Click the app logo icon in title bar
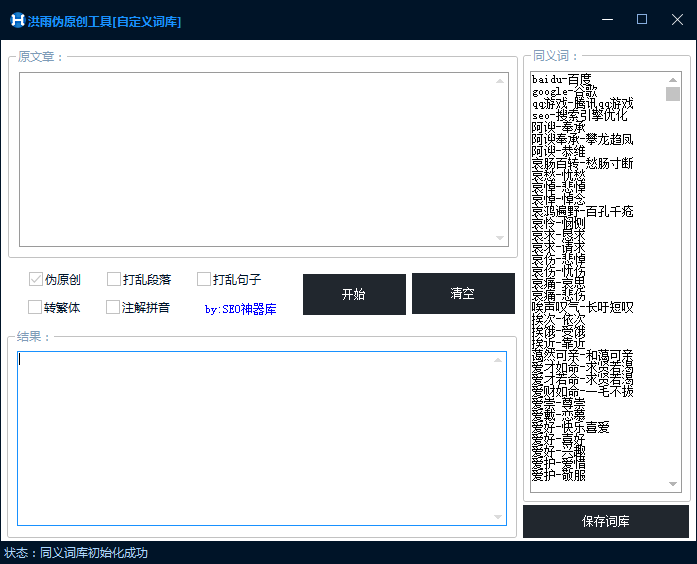Image resolution: width=697 pixels, height=564 pixels. (17, 20)
